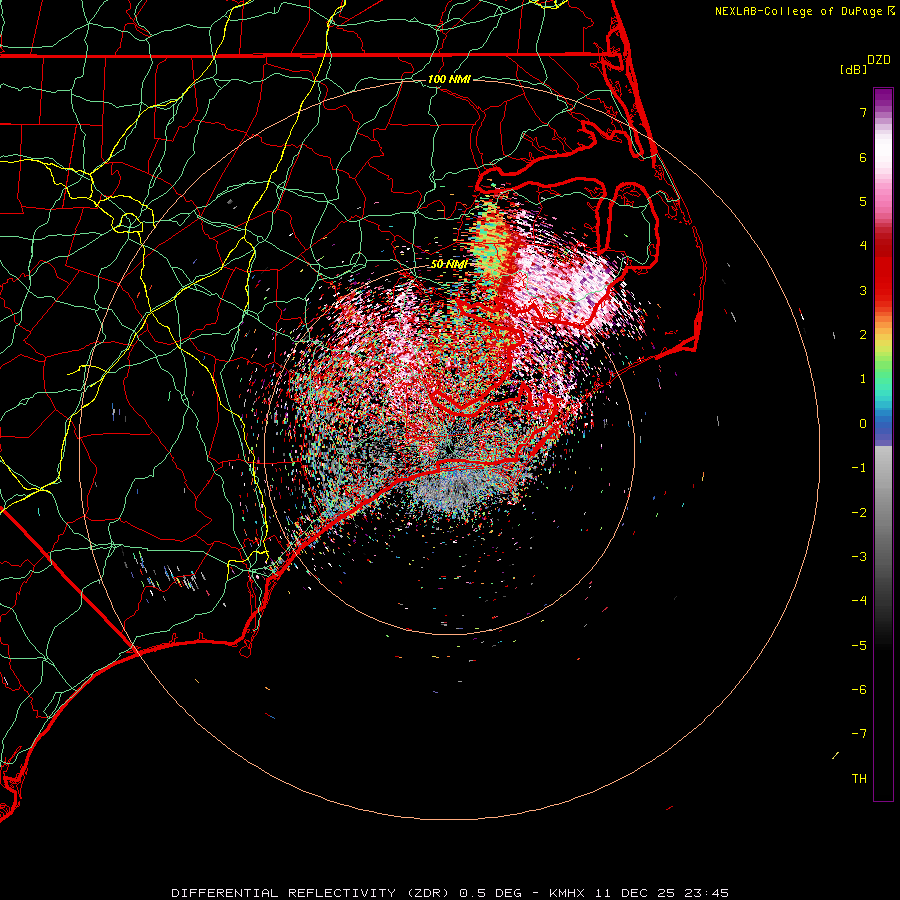Click the -2 value on color scale
The width and height of the screenshot is (900, 900).
[x=859, y=513]
